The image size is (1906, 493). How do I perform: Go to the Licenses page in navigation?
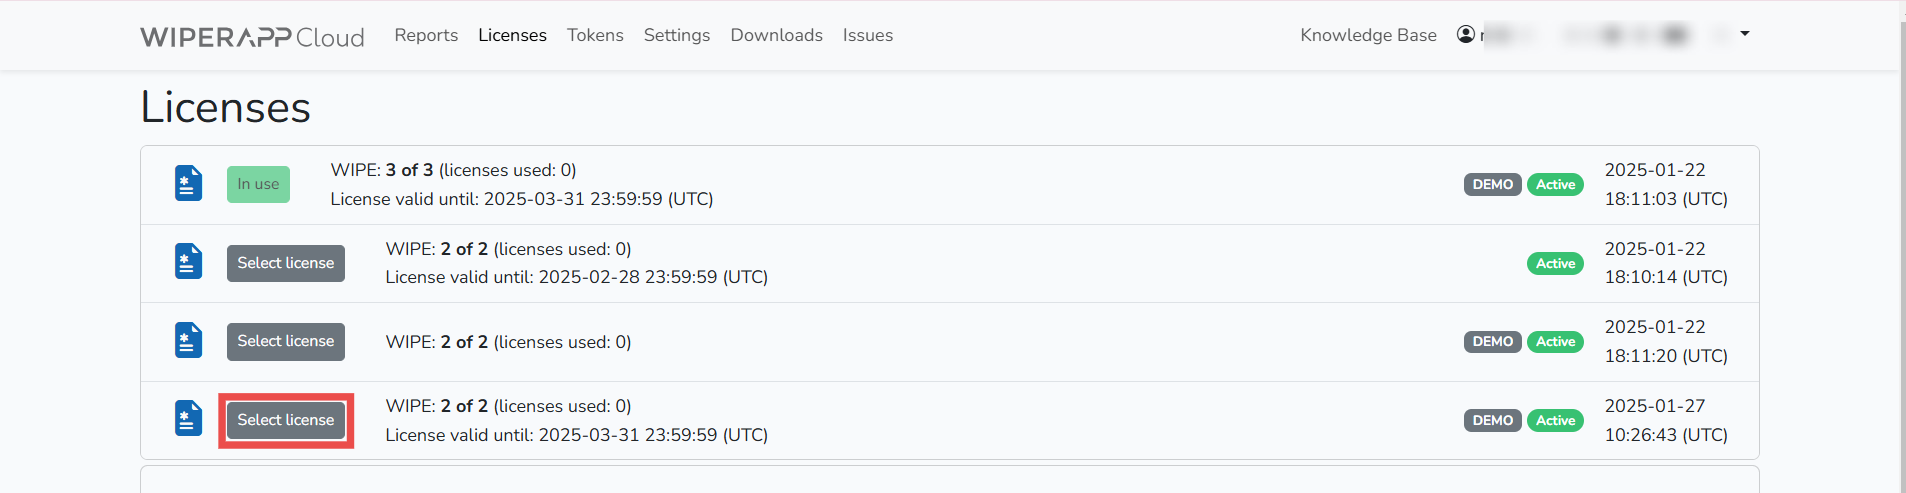512,35
